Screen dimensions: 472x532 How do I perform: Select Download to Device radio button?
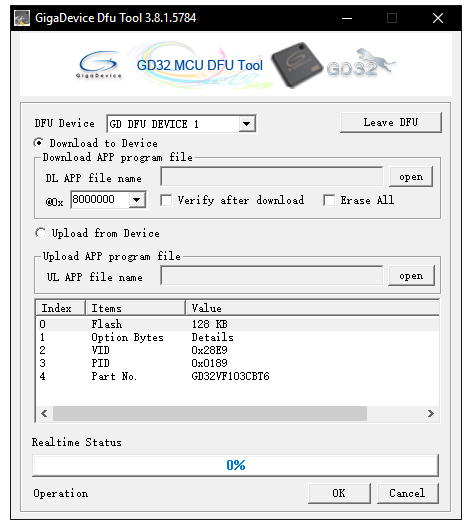pos(39,143)
